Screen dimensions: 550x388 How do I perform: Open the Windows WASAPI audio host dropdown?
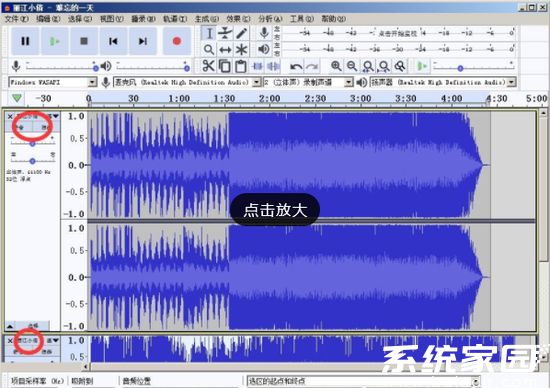tap(53, 82)
